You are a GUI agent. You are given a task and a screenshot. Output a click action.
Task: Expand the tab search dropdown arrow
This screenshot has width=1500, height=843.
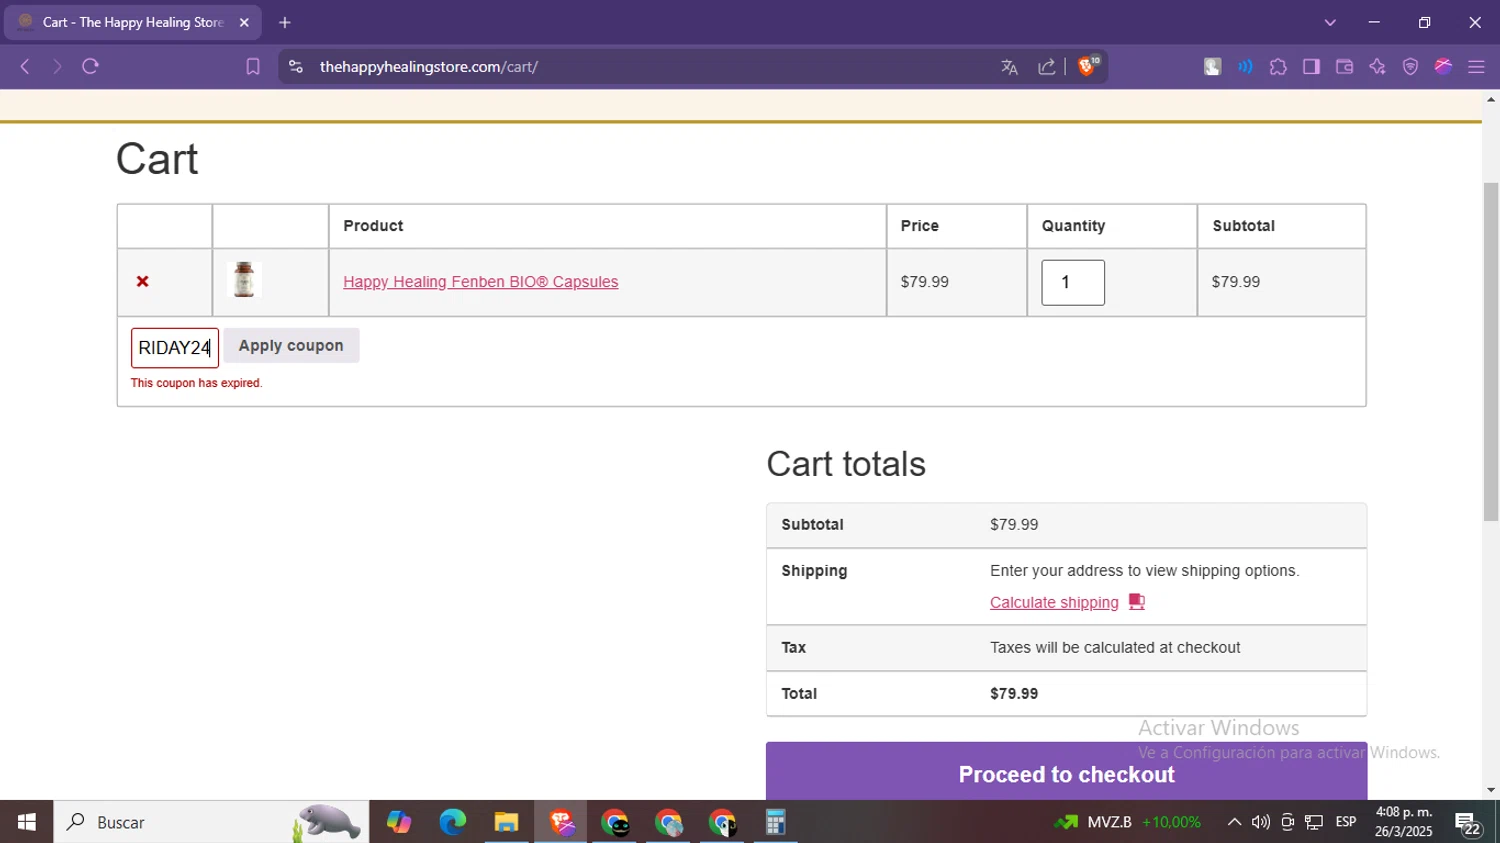point(1330,22)
